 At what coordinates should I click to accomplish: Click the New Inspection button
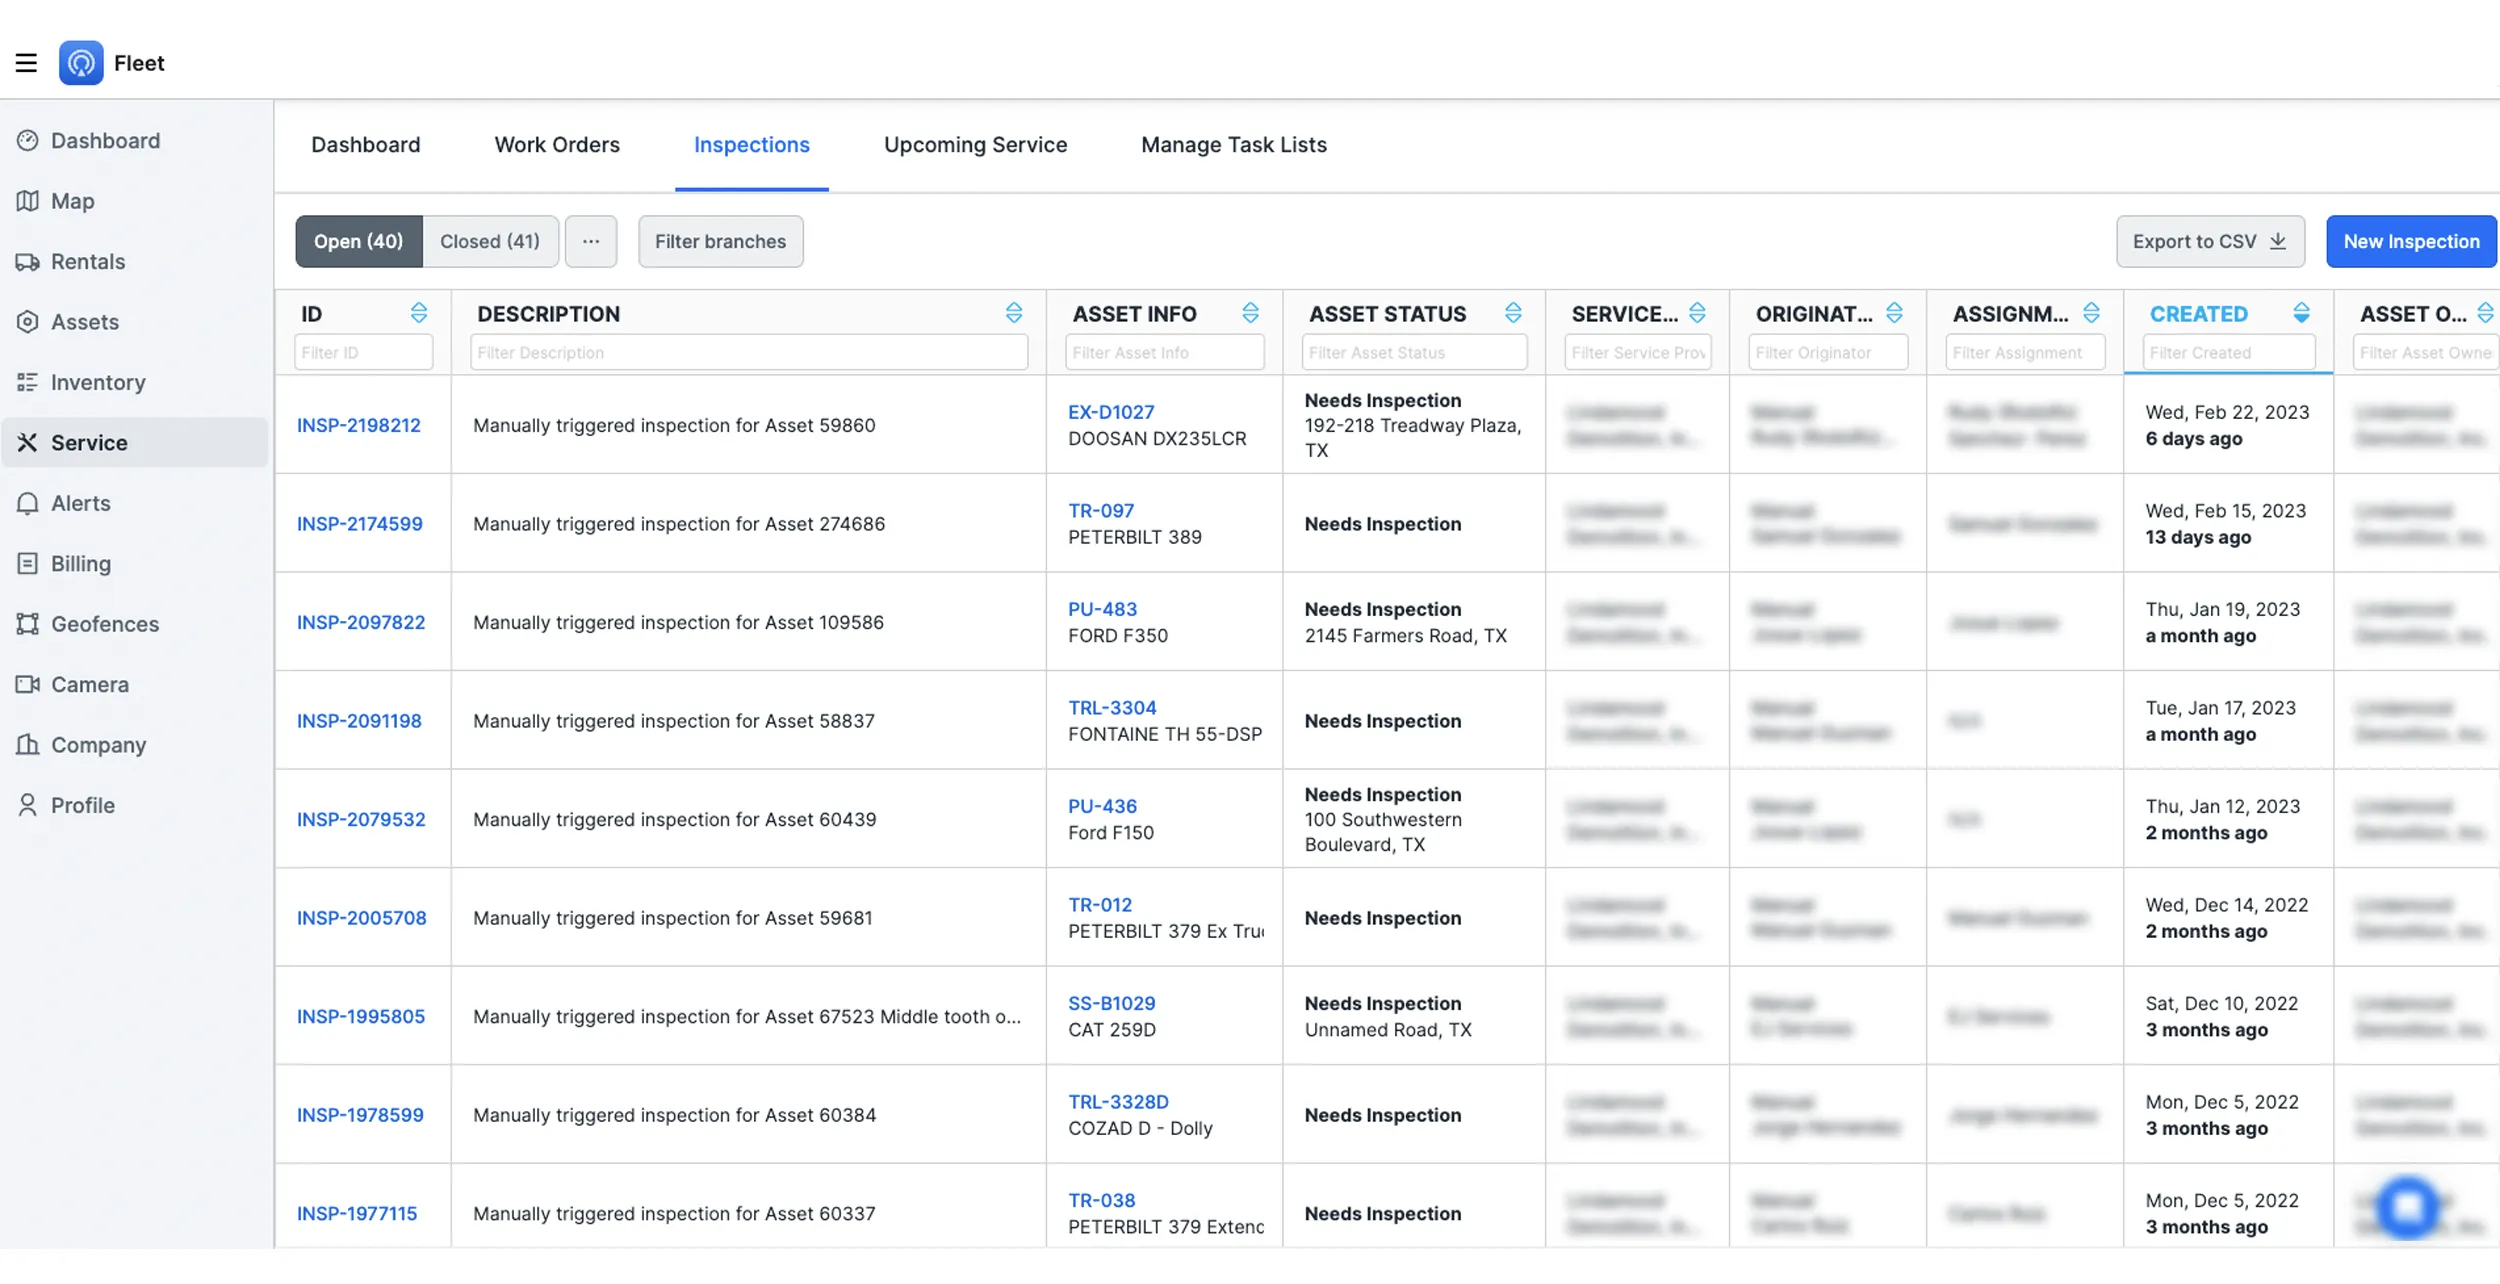[x=2410, y=241]
